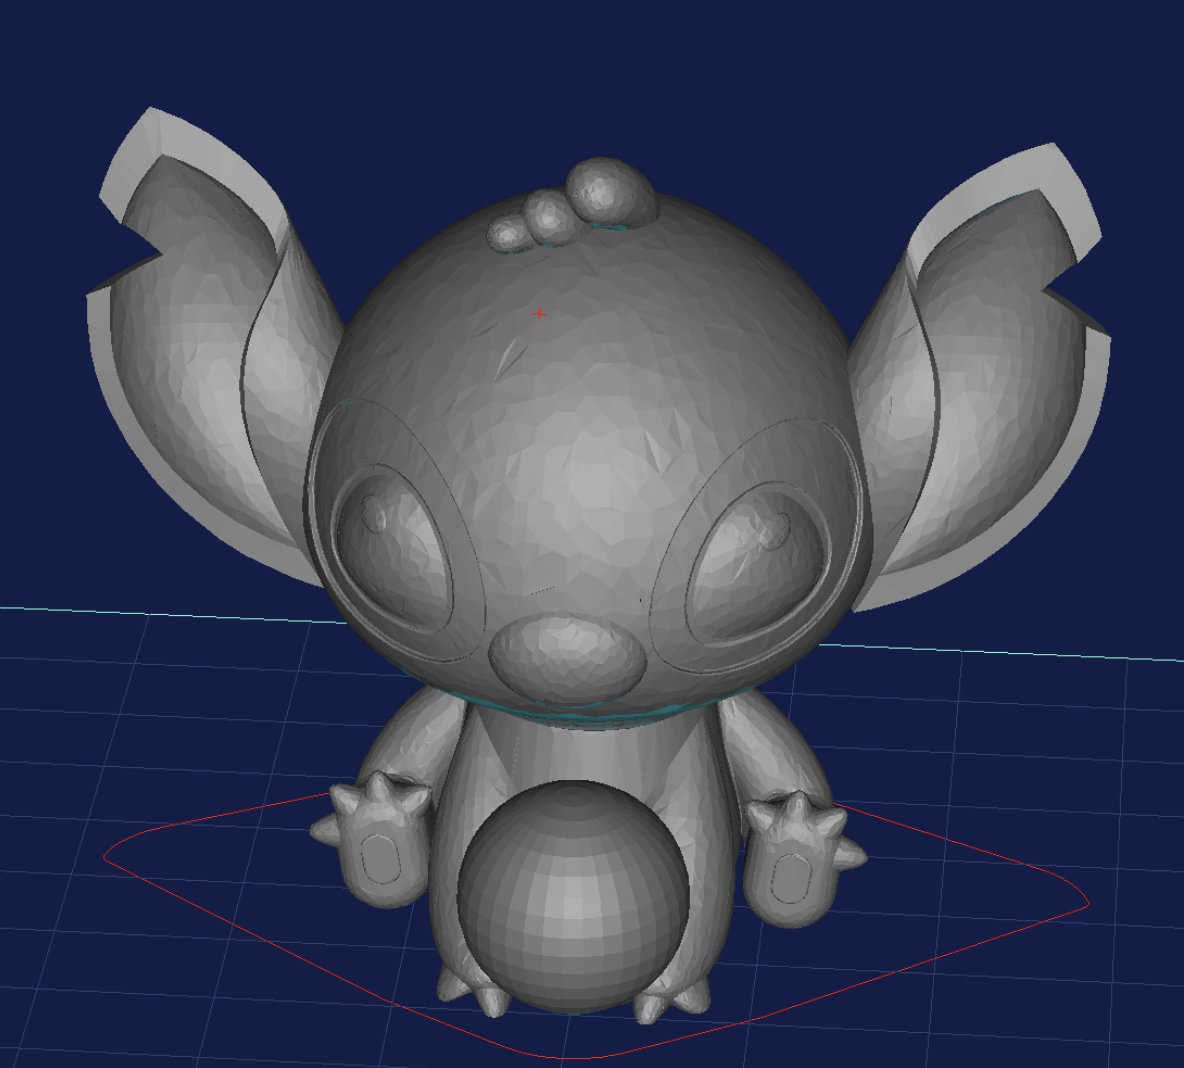Click the red crosshair marker on the head
Image resolution: width=1184 pixels, height=1068 pixels.
point(539,313)
